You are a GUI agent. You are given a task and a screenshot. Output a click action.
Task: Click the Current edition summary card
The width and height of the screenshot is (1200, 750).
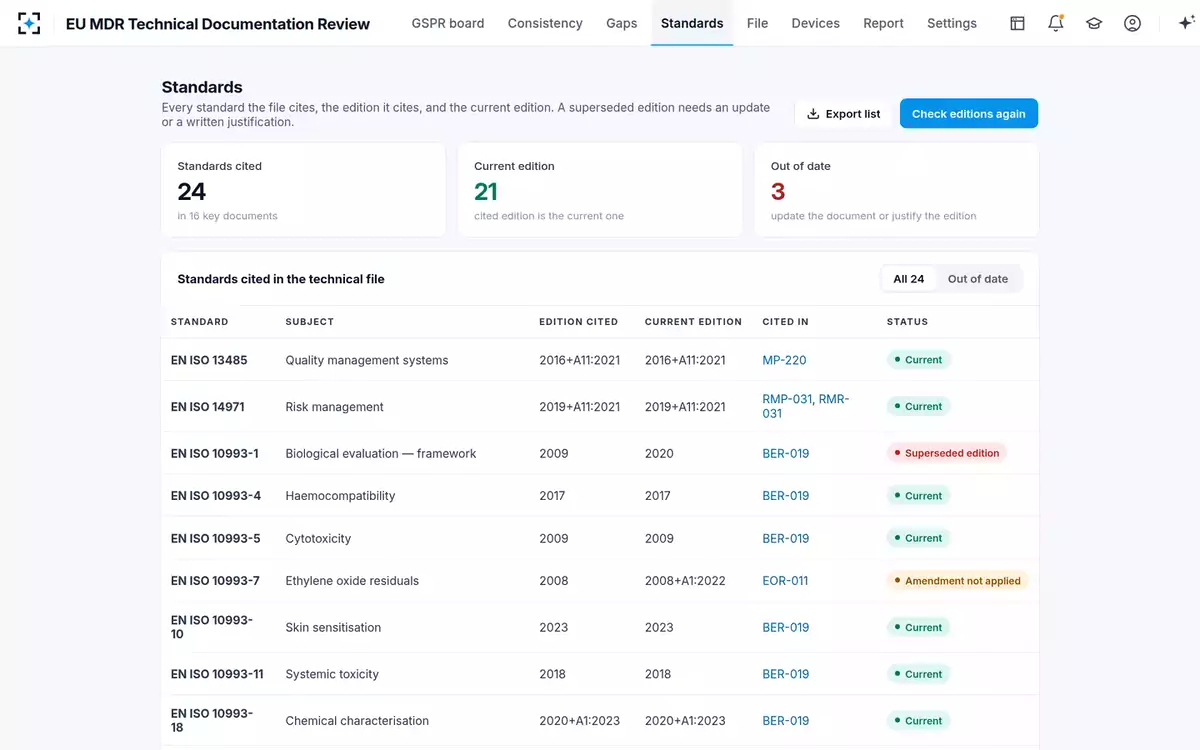tap(600, 190)
